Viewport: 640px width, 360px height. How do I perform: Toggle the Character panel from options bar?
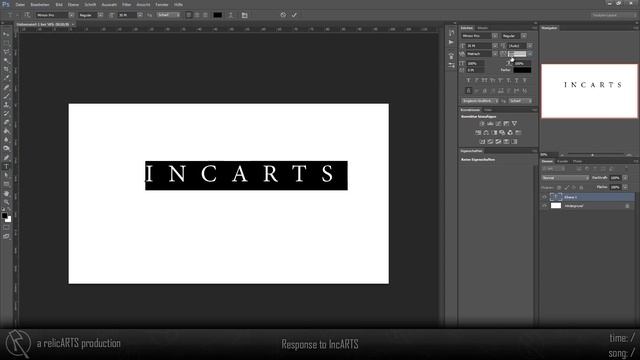[x=244, y=15]
